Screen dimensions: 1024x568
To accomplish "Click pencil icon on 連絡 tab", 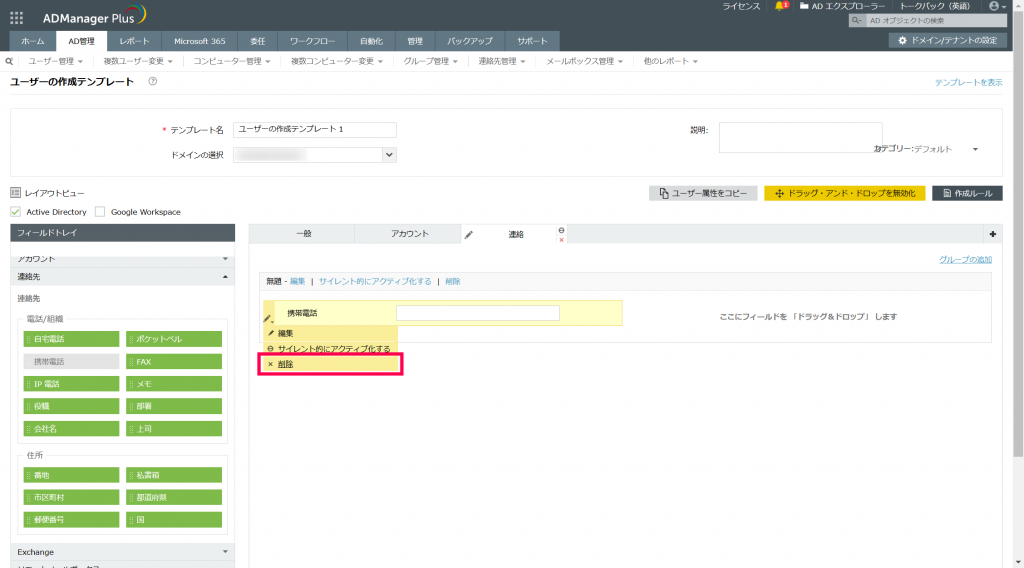I will 468,234.
